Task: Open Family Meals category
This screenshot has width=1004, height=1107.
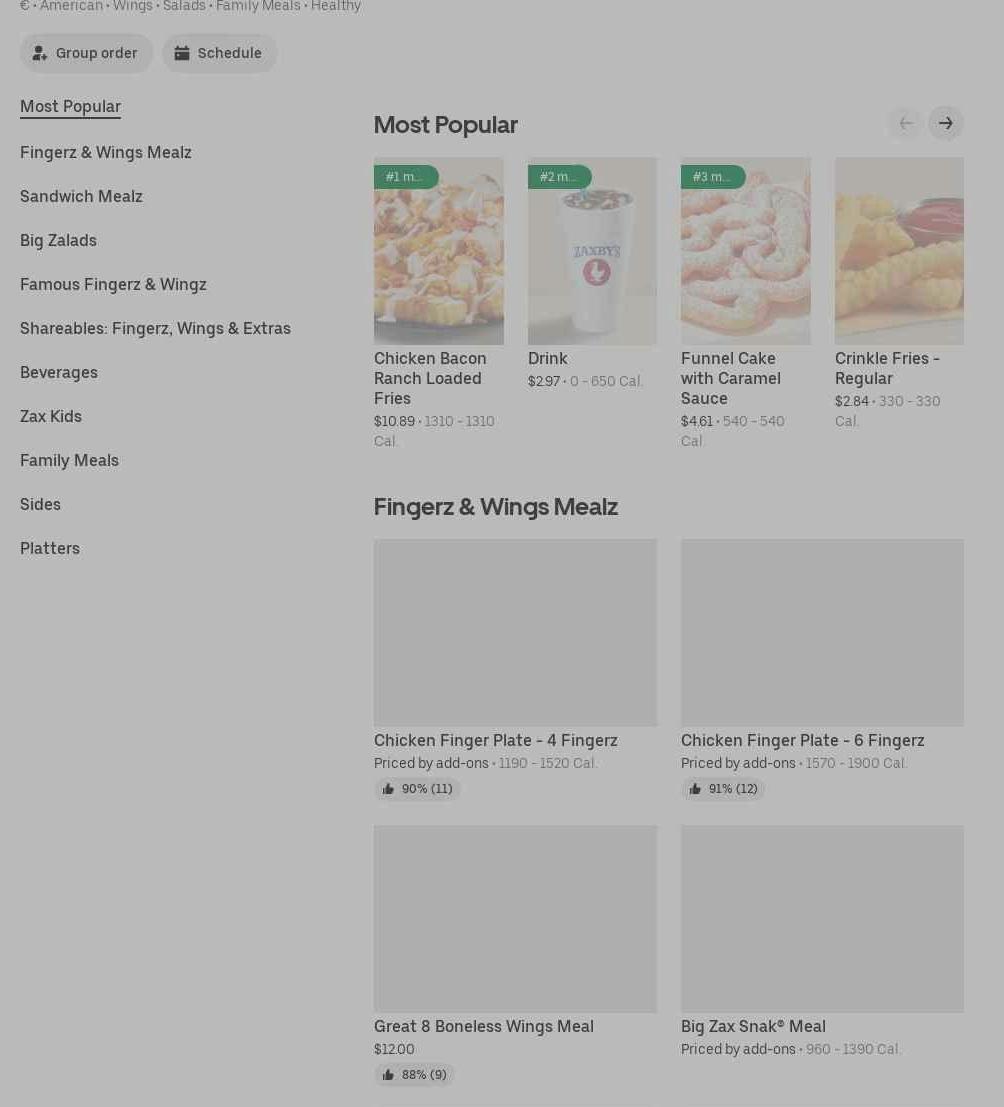Action: tap(69, 460)
